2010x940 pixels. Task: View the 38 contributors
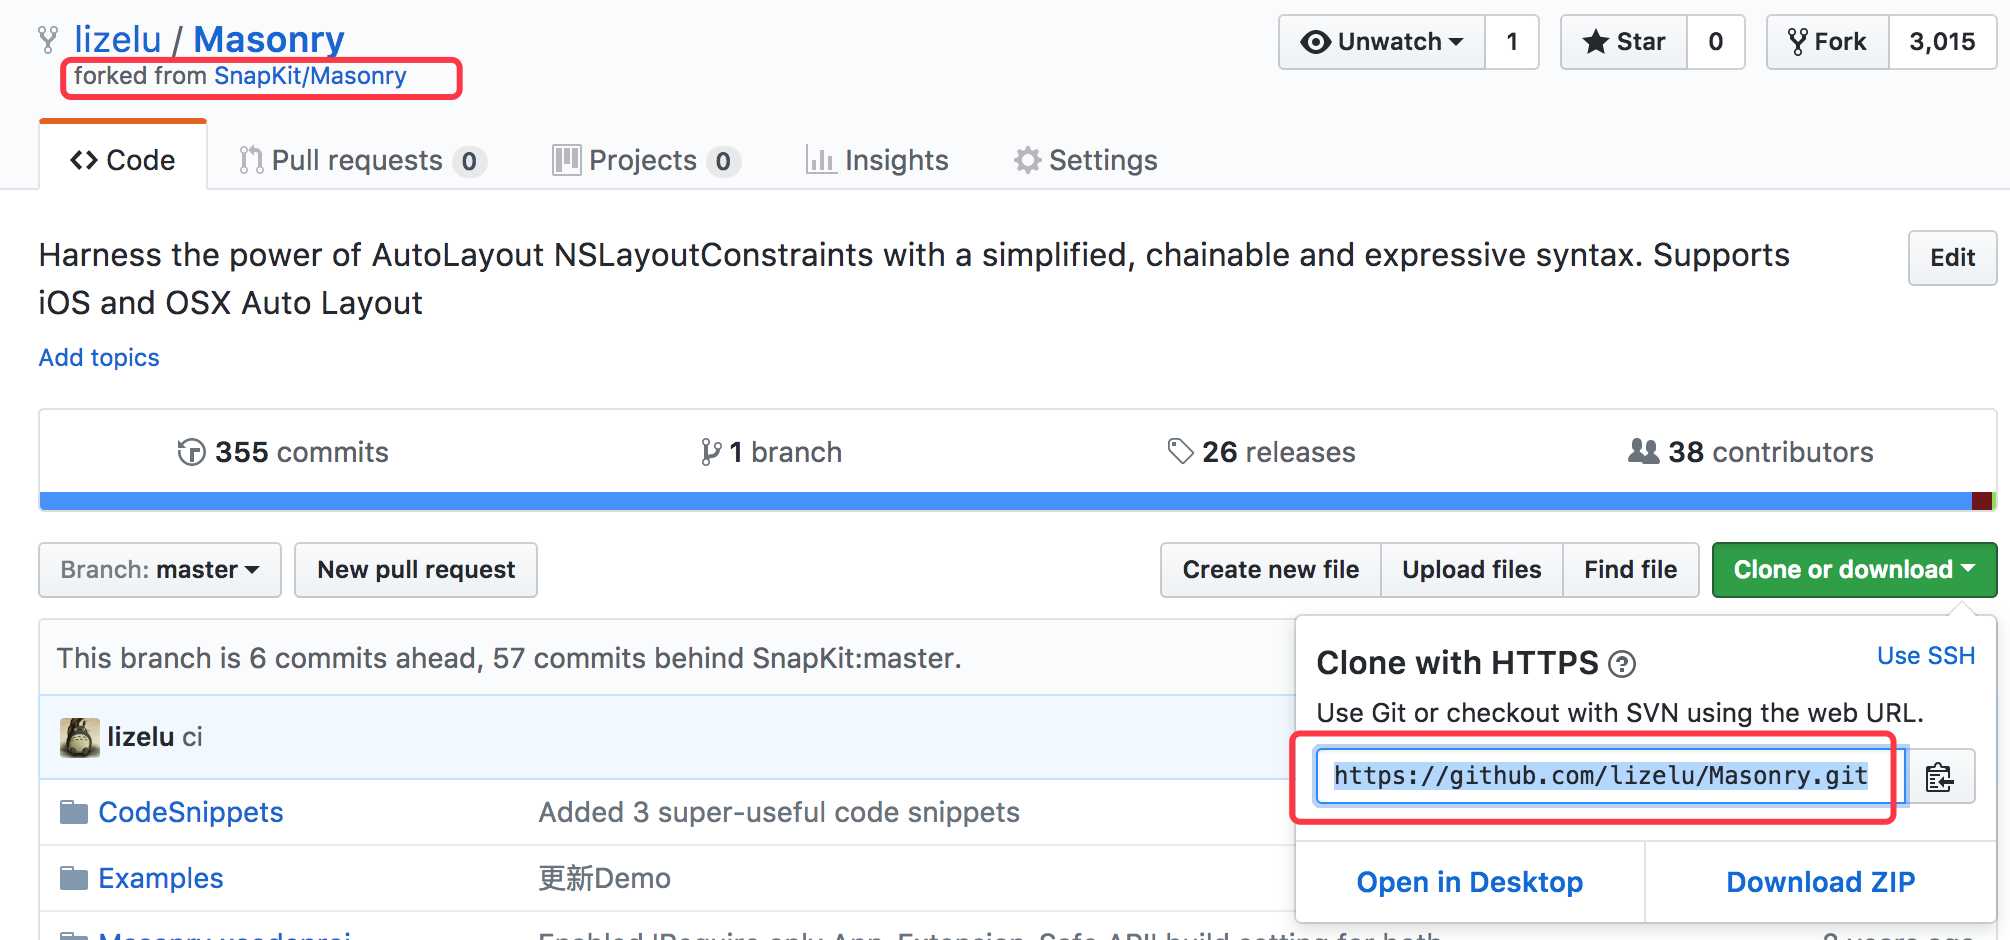(x=1751, y=452)
